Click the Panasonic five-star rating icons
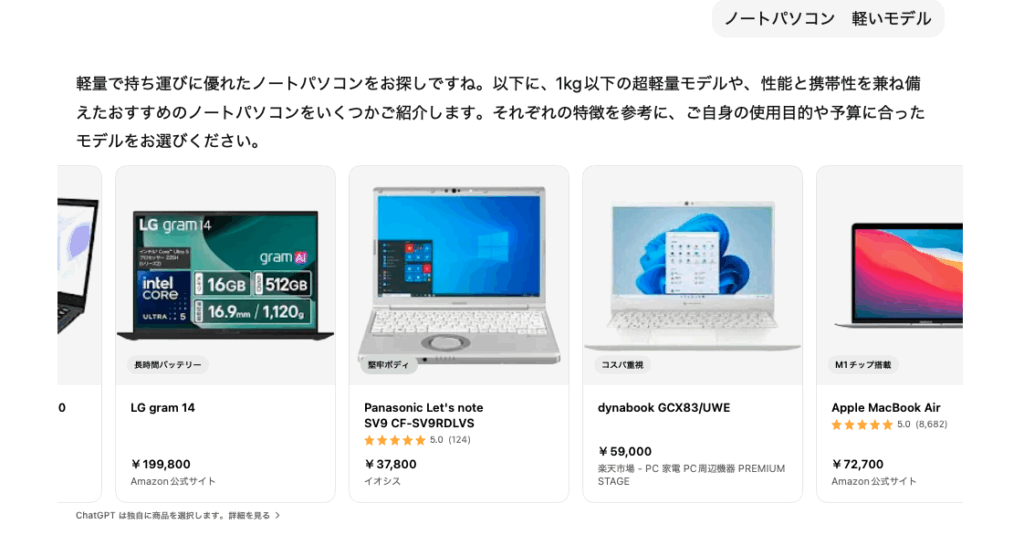Image resolution: width=1024 pixels, height=535 pixels. [x=394, y=440]
